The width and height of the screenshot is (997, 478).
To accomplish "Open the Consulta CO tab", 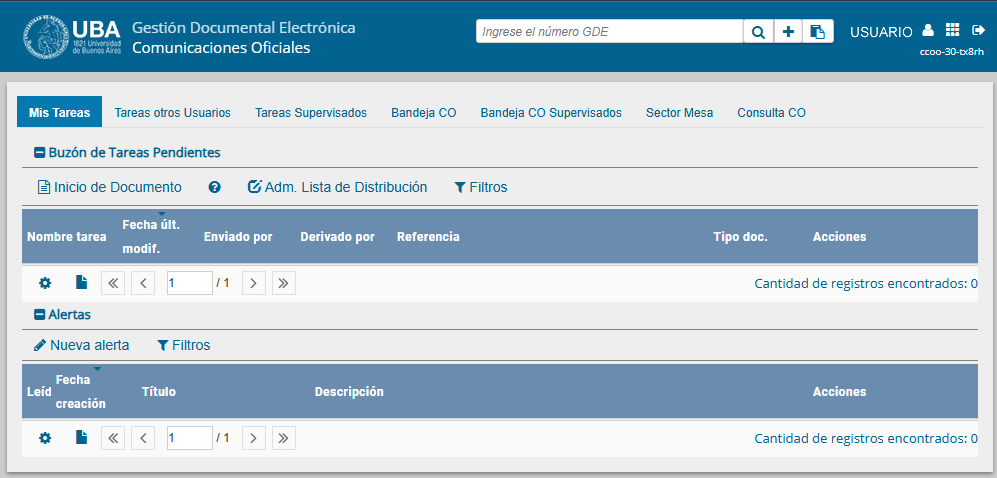I will (771, 113).
